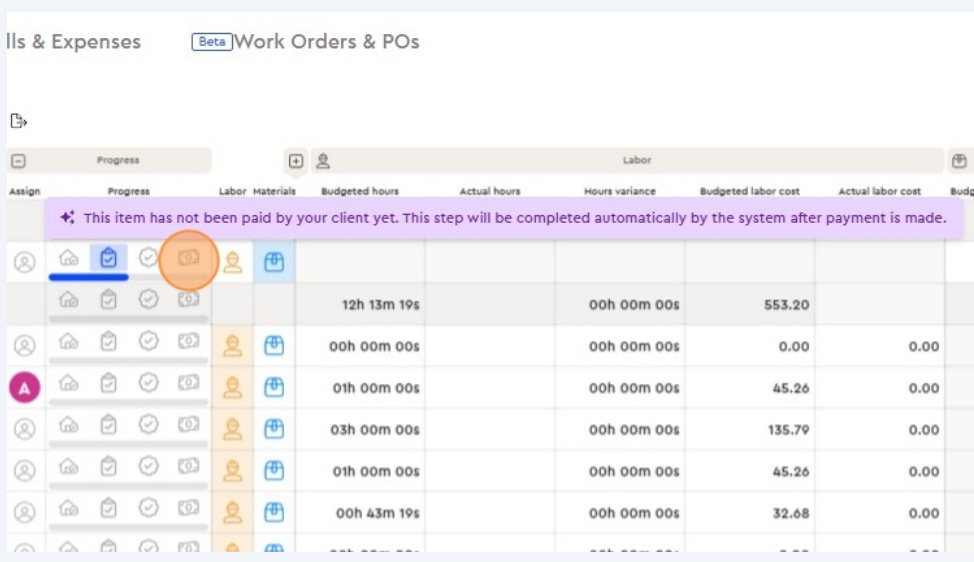Open the export document icon above the table
Image resolution: width=974 pixels, height=562 pixels.
tap(18, 121)
